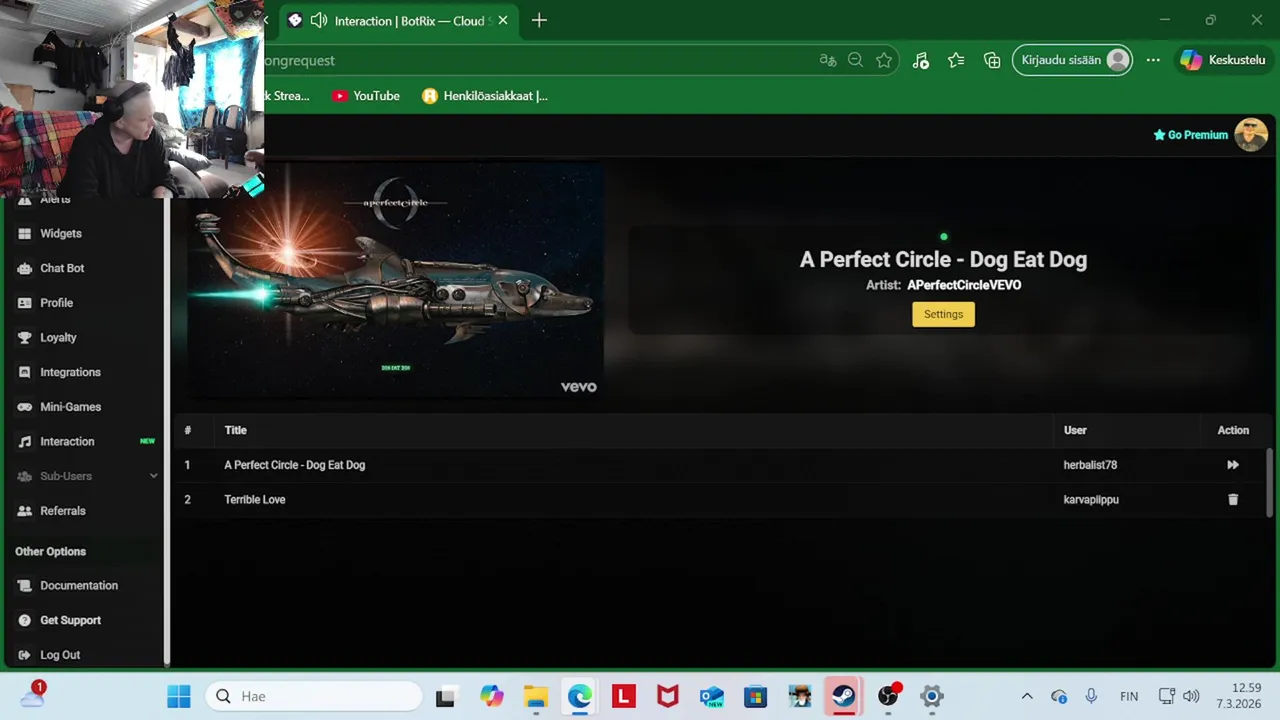
Task: Log Out of BotRix
Action: [60, 655]
